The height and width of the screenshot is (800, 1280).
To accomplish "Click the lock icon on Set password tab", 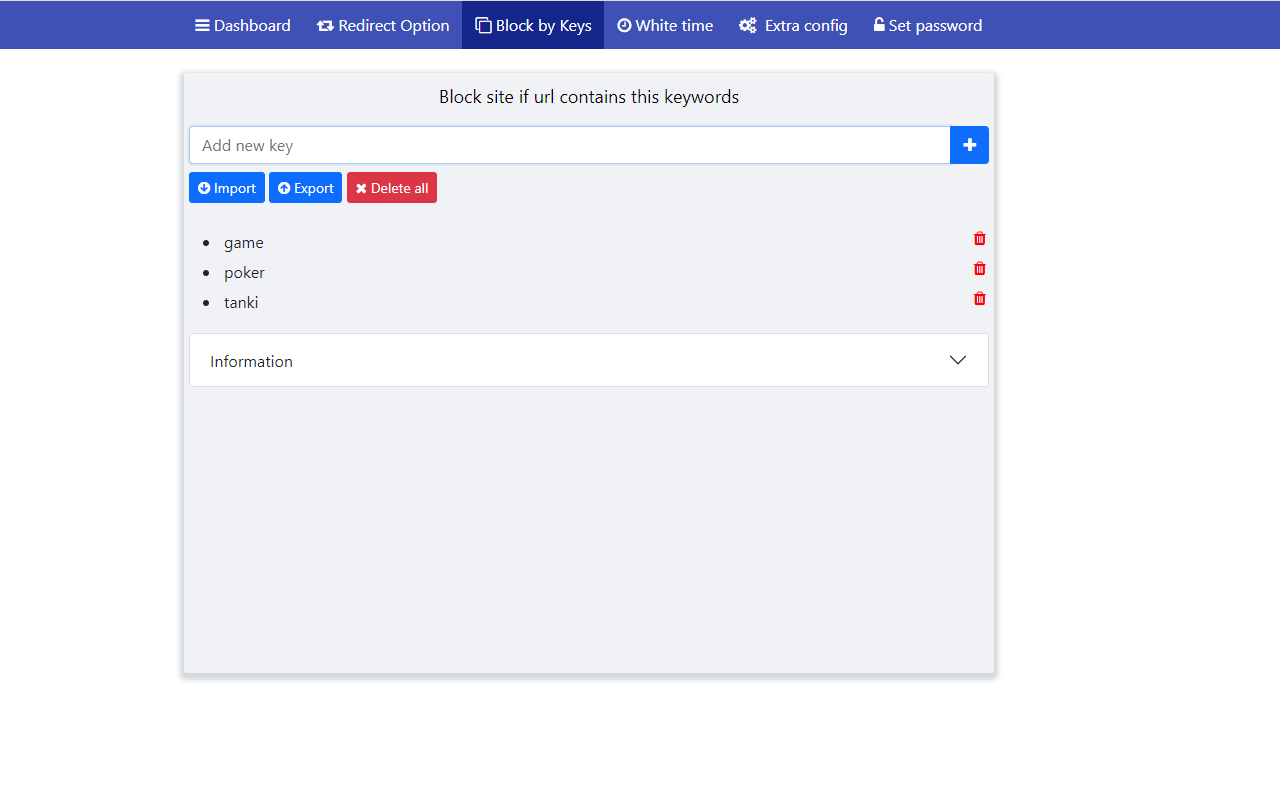I will 878,25.
